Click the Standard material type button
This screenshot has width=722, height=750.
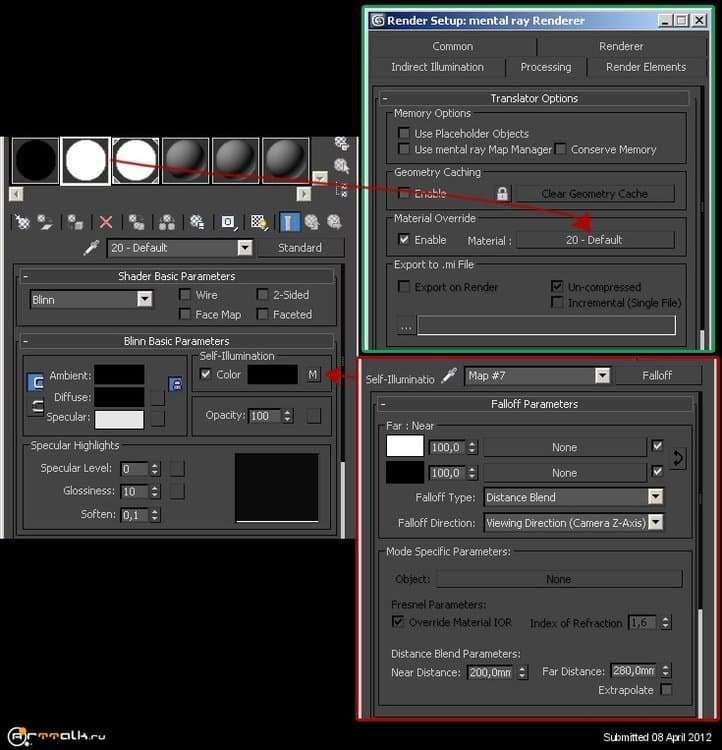pyautogui.click(x=300, y=247)
